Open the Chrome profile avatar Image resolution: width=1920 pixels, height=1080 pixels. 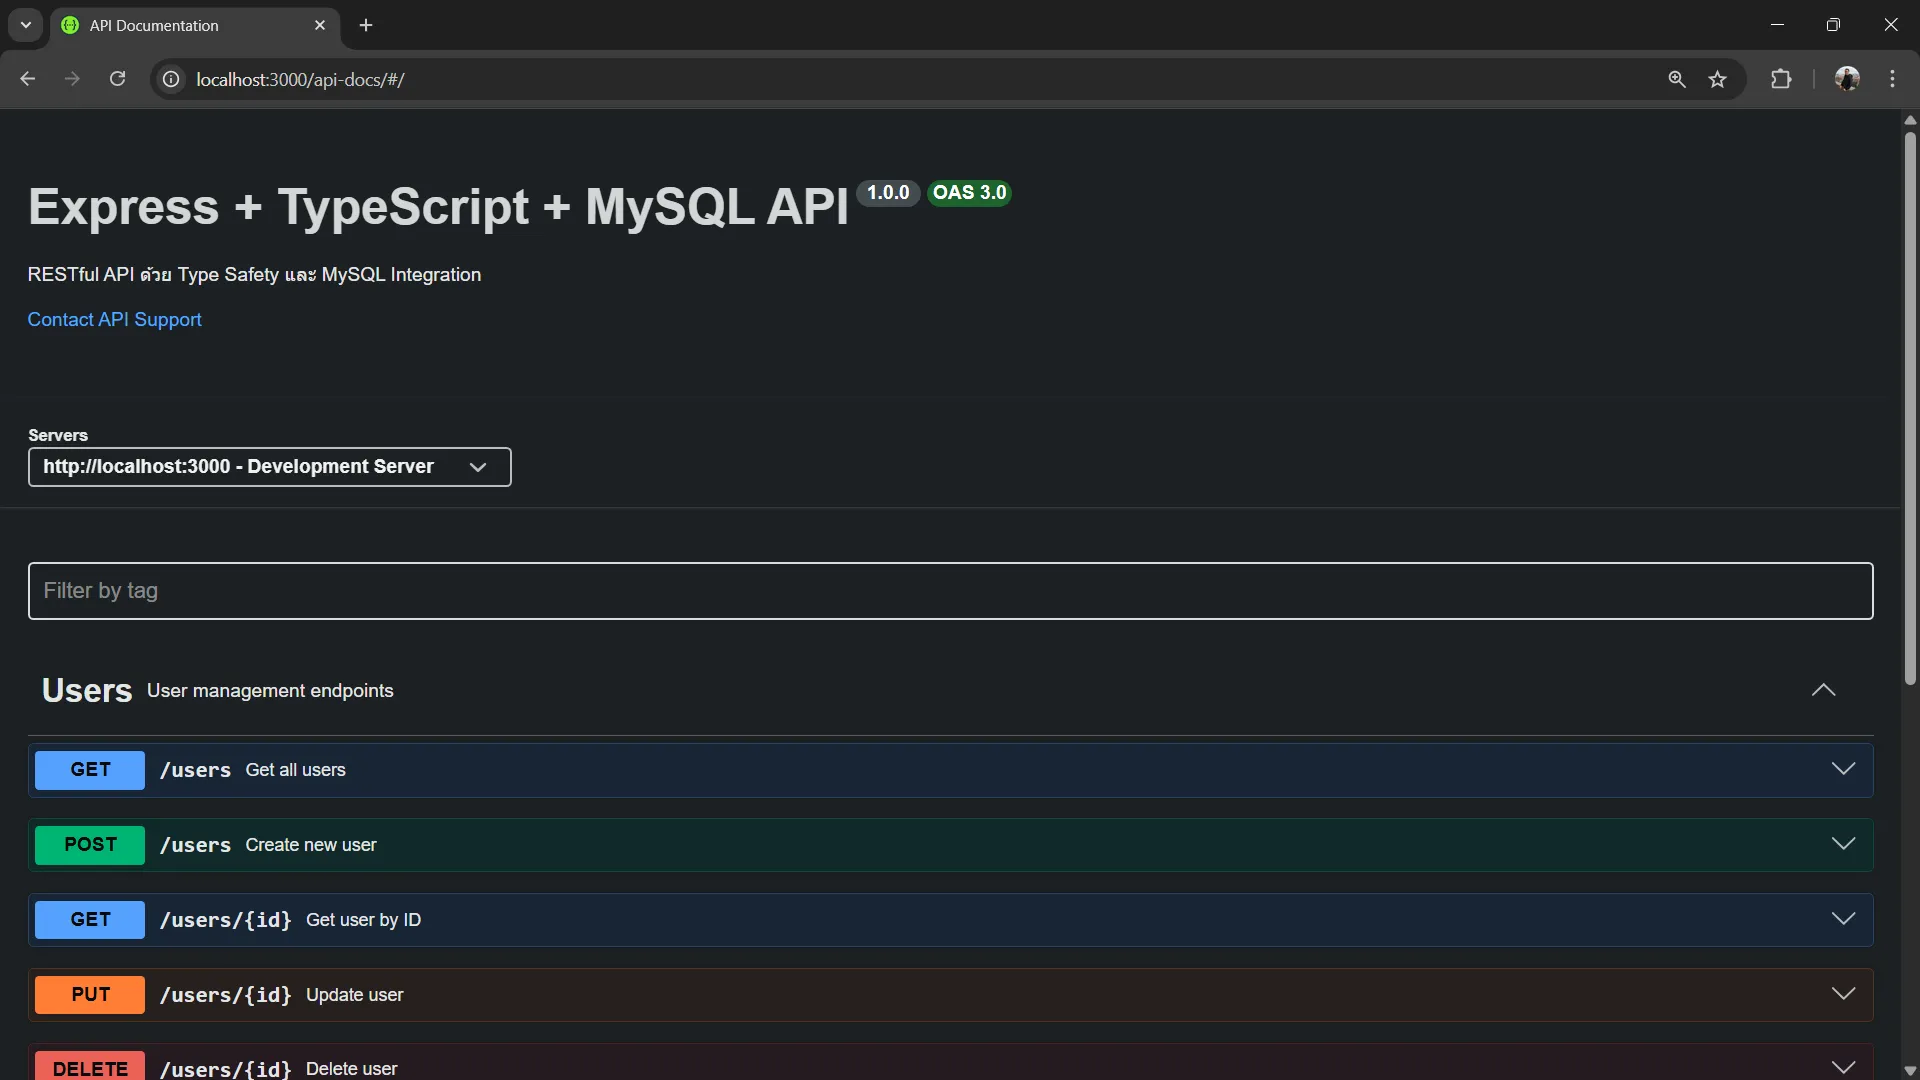click(1848, 79)
